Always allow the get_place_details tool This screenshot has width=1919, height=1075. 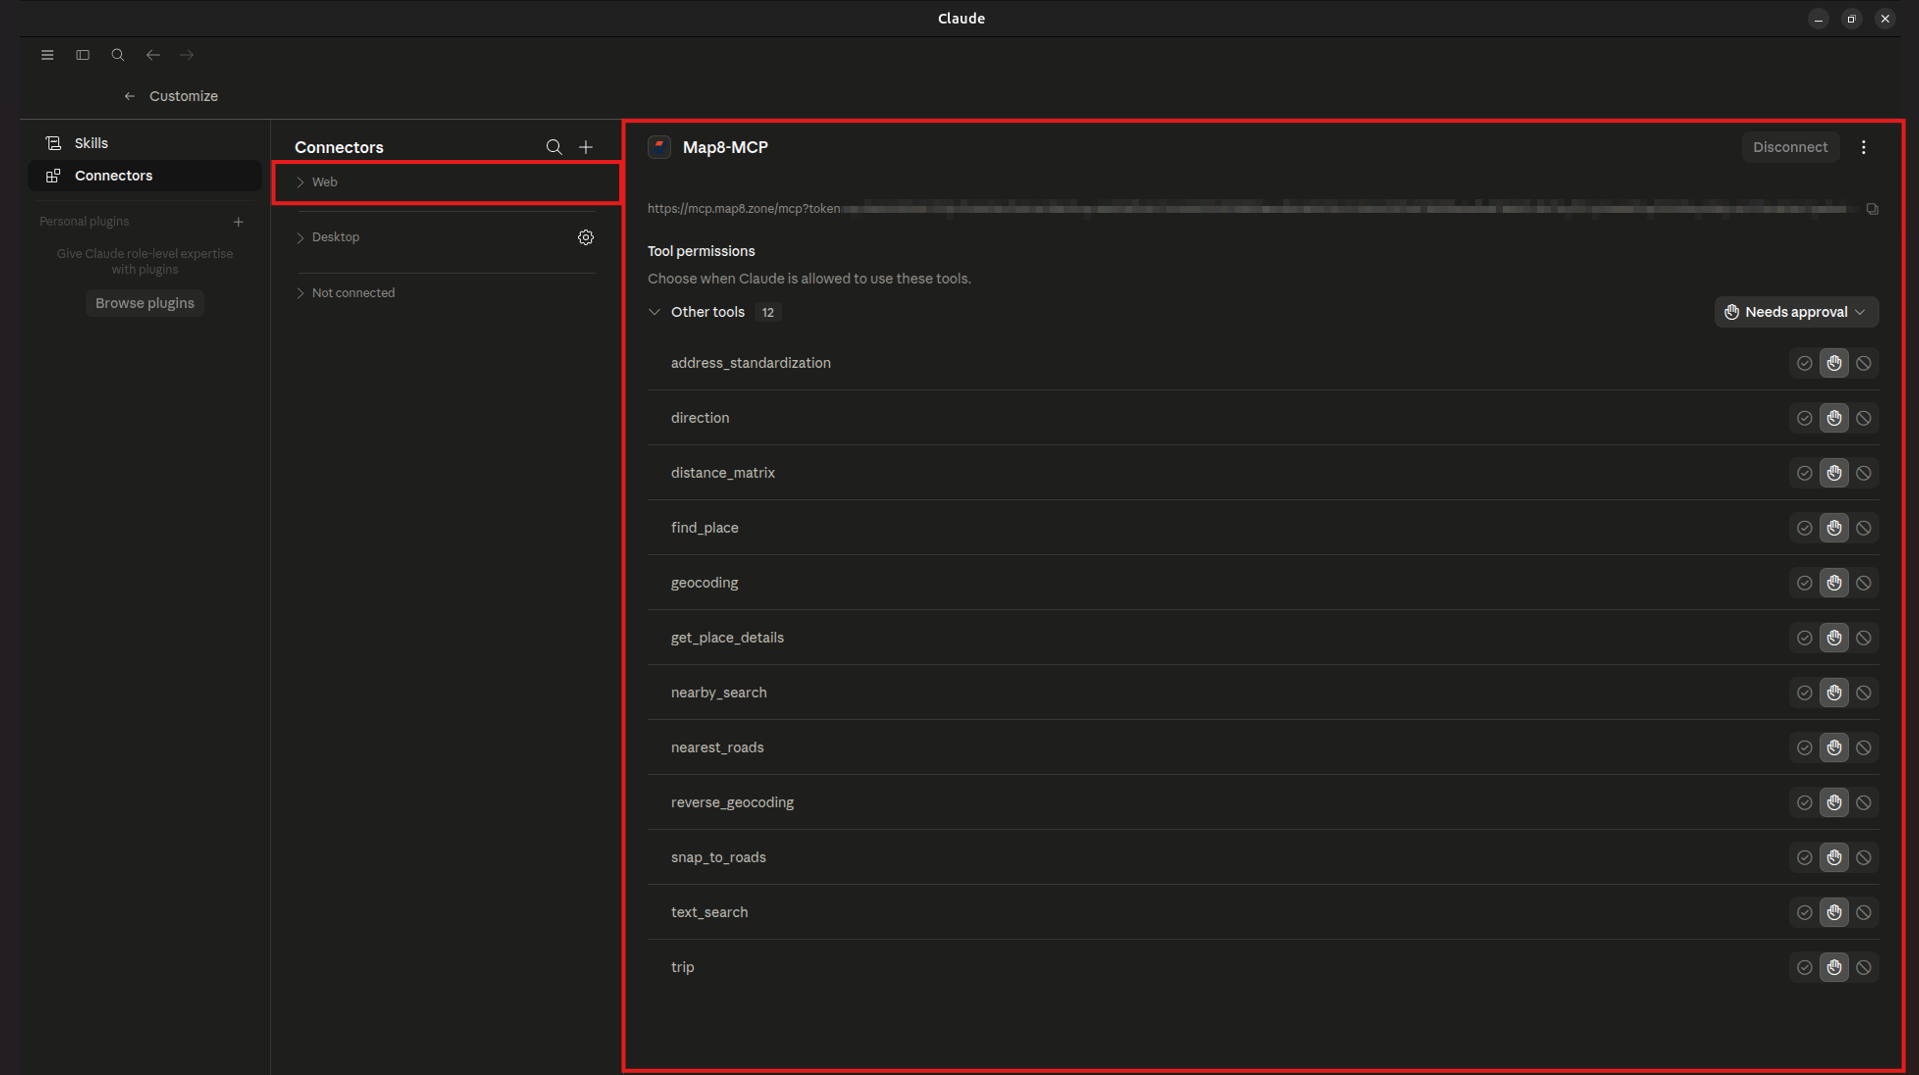click(x=1804, y=638)
